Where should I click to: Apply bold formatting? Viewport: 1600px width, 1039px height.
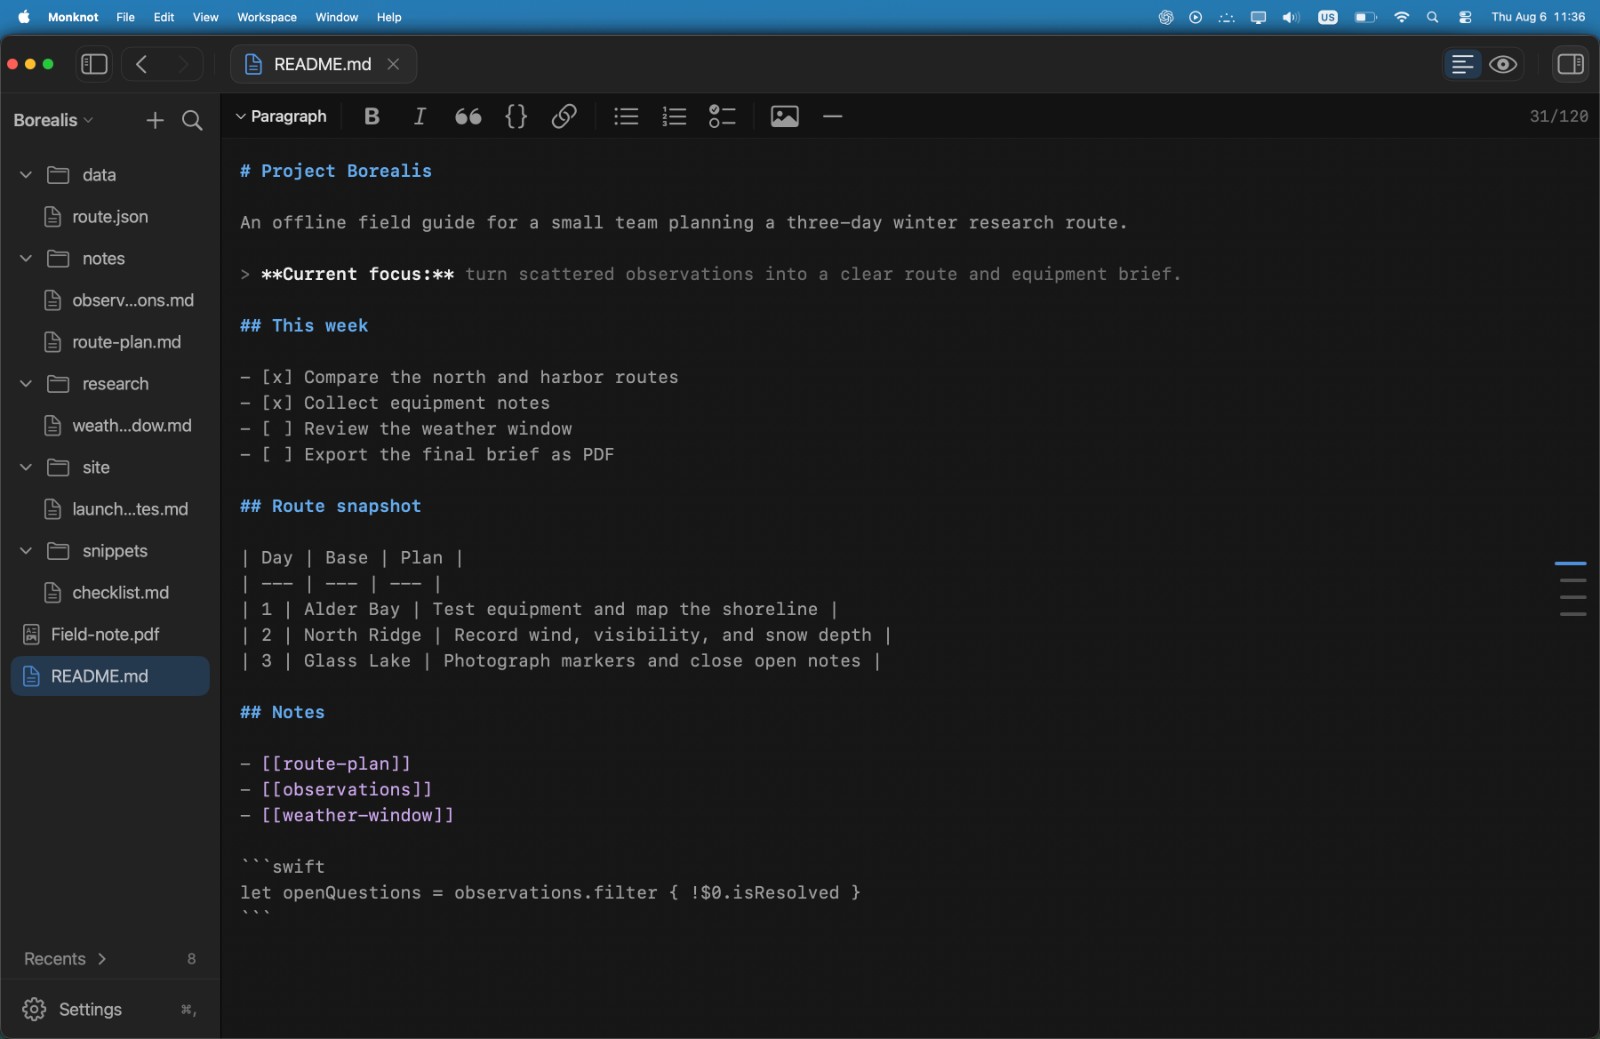pyautogui.click(x=372, y=116)
